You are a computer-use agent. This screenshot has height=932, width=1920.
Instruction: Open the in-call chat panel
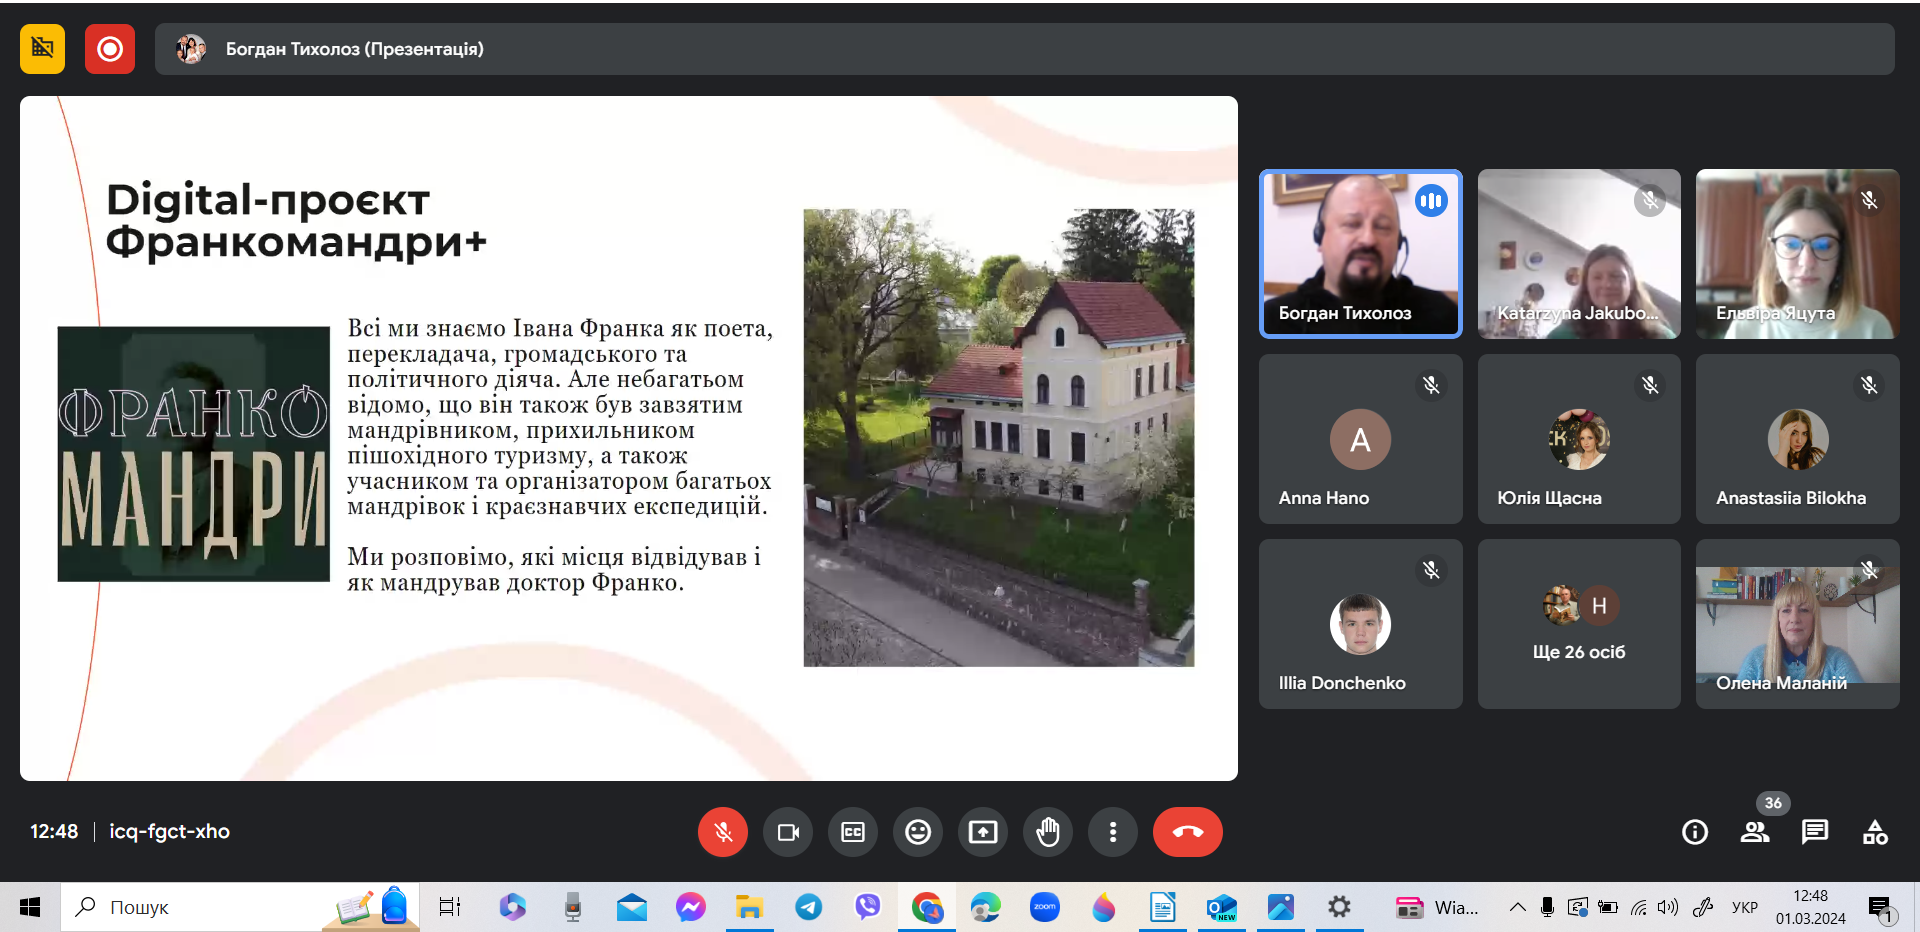[1815, 832]
